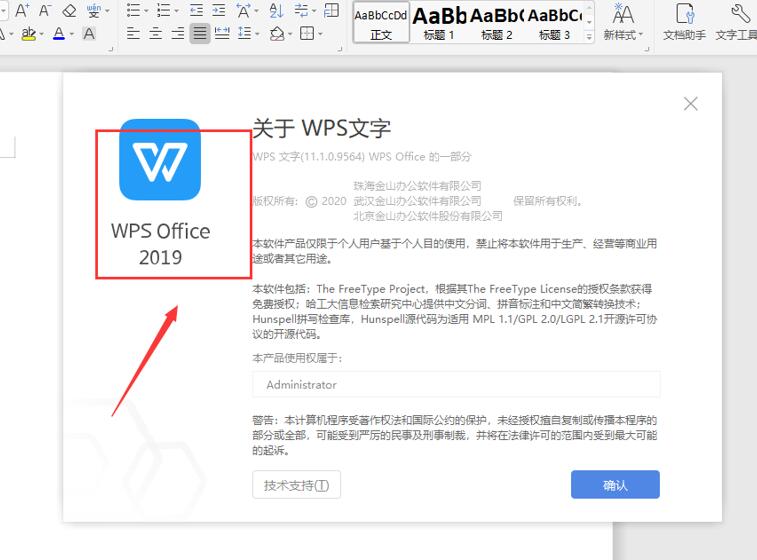
Task: Expand the numbering style dropdown
Action: (176, 11)
